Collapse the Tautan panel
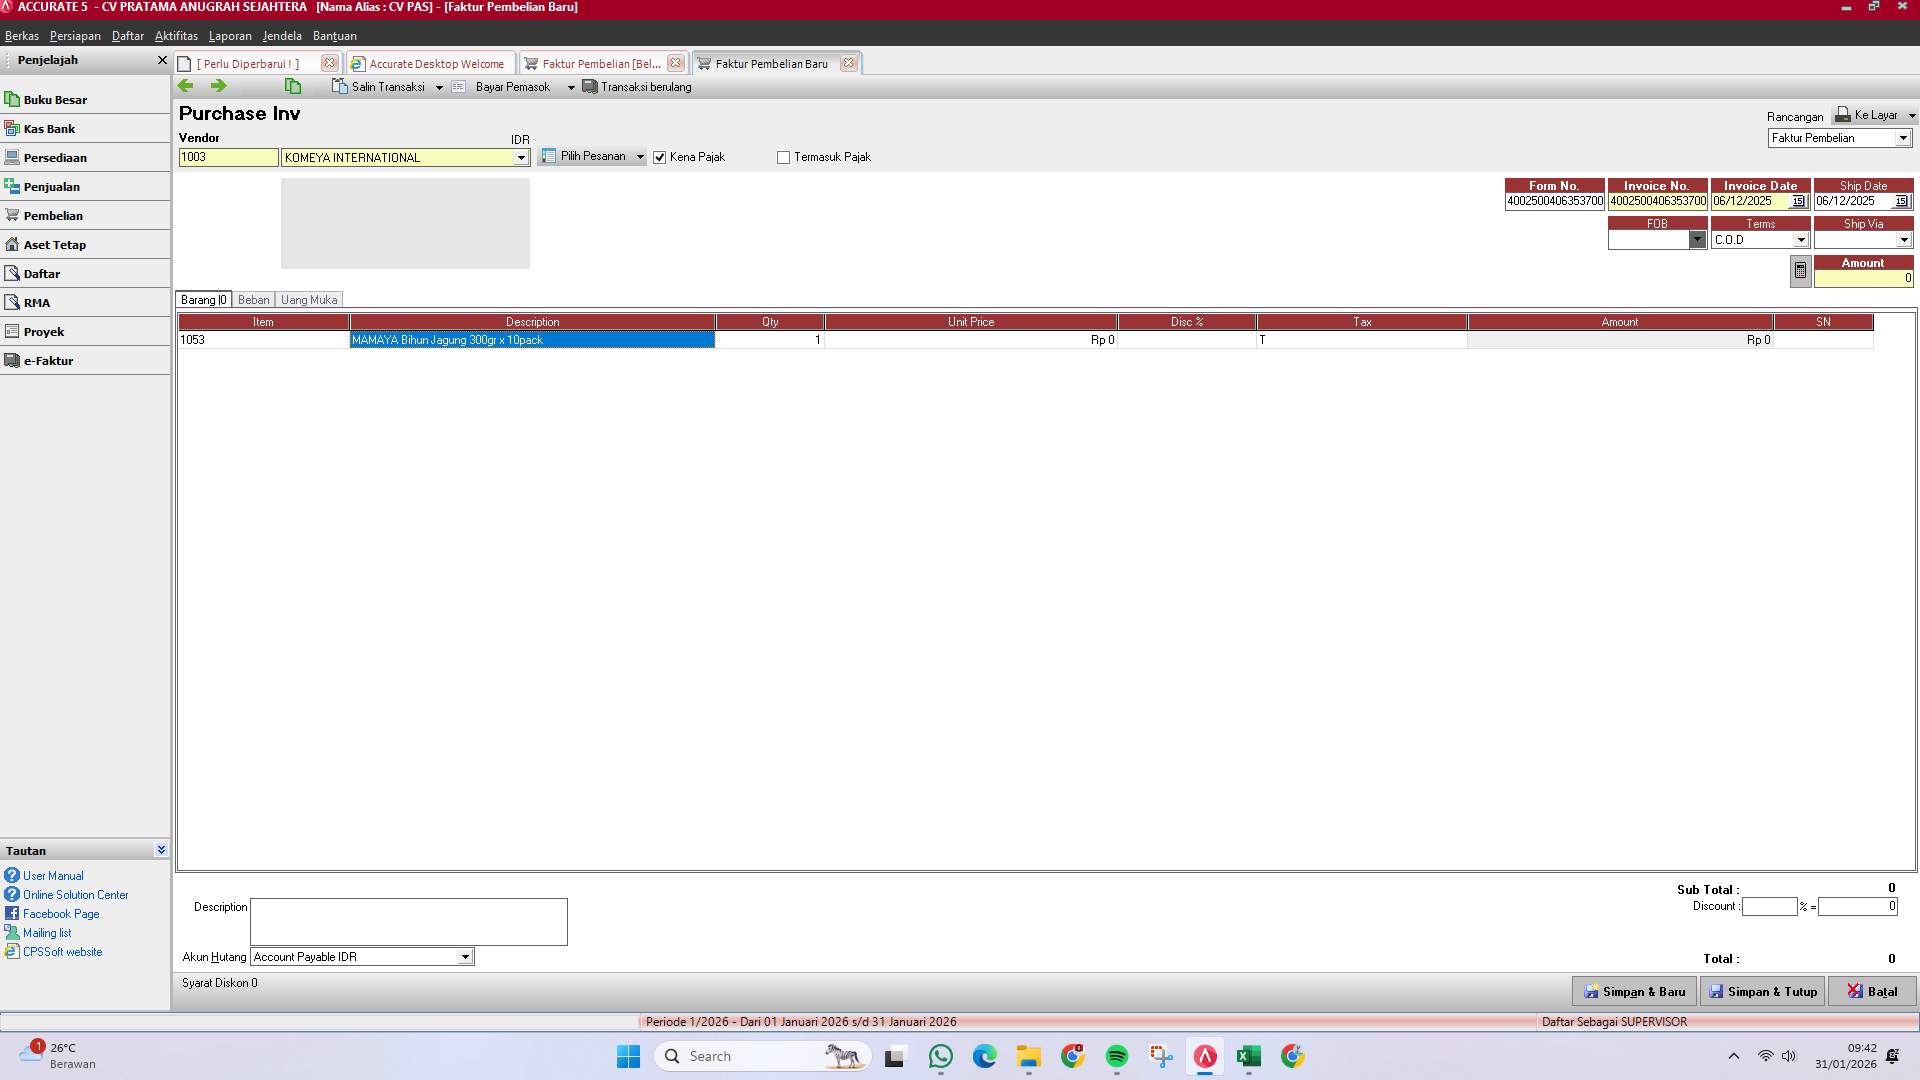This screenshot has width=1920, height=1080. (x=160, y=849)
